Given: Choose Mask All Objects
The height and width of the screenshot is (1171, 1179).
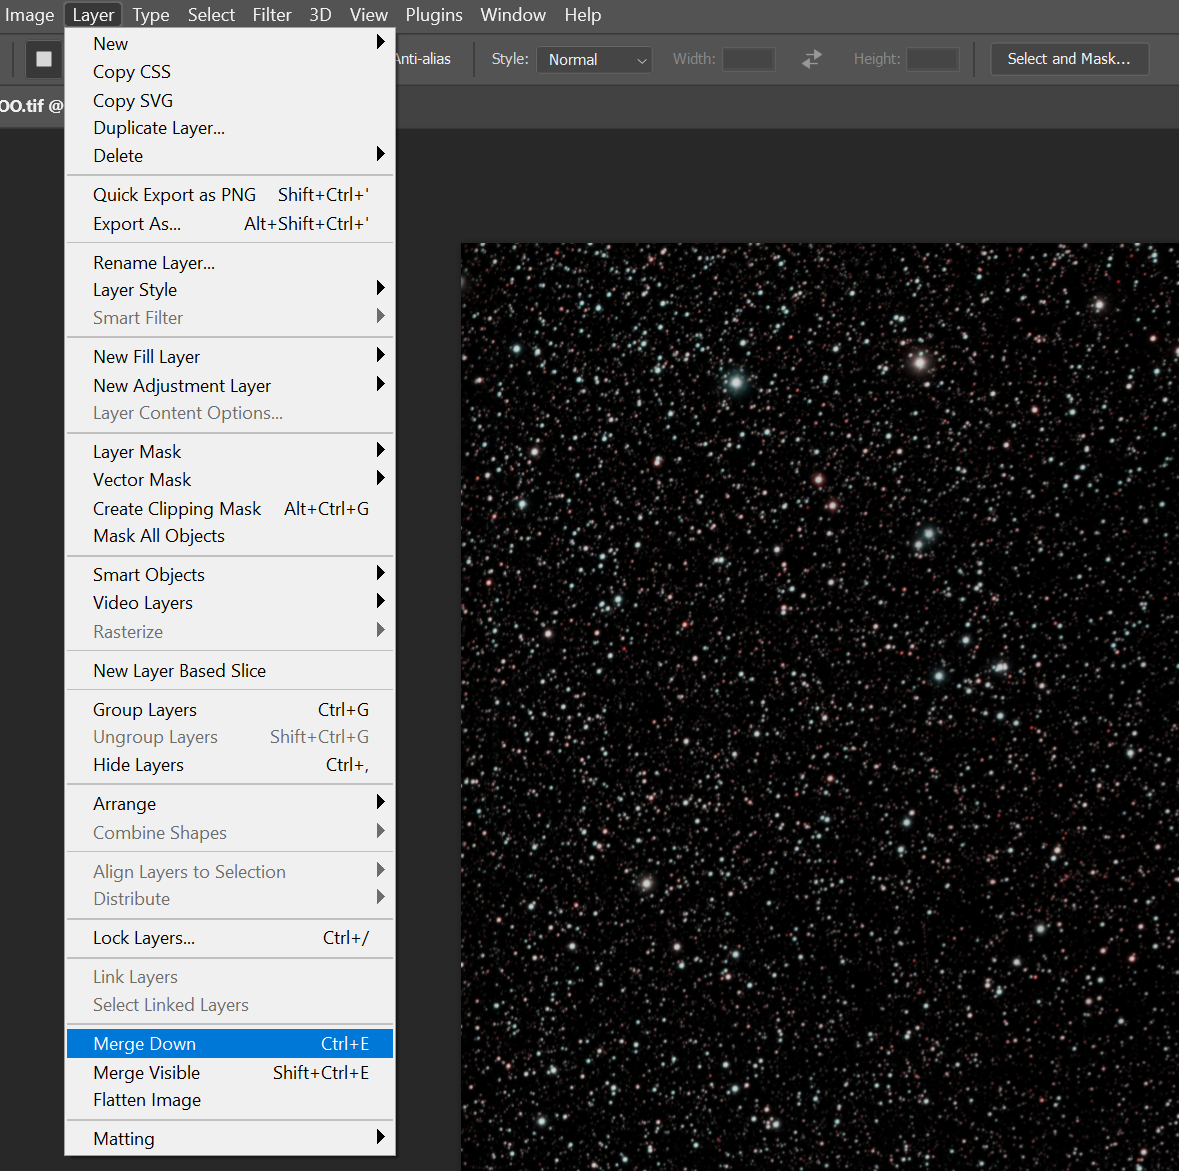Looking at the screenshot, I should [x=230, y=536].
